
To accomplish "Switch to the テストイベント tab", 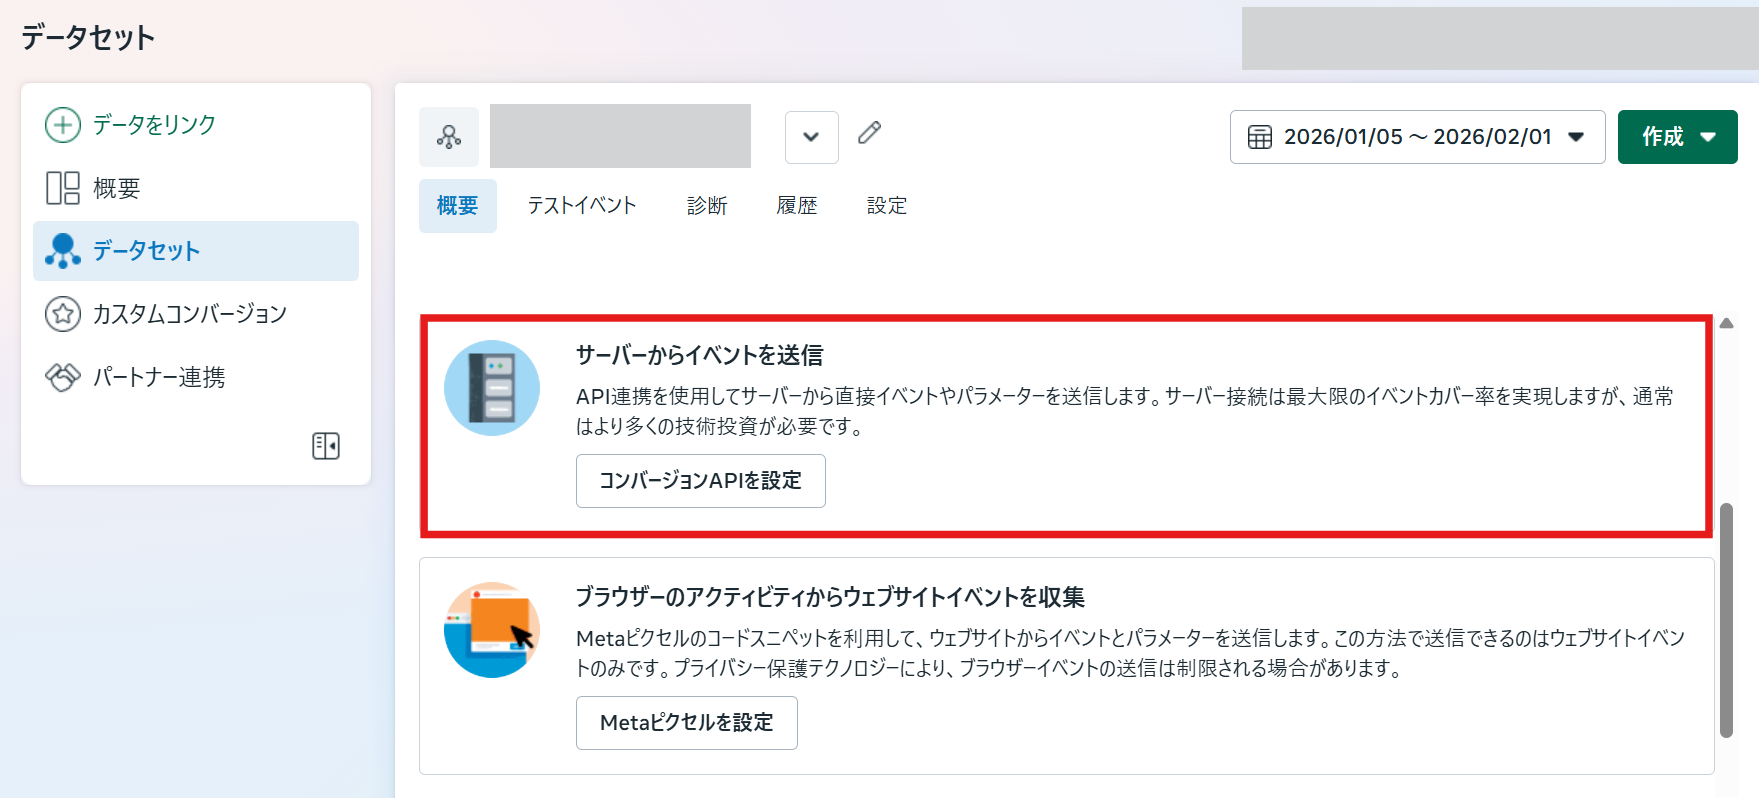I will pos(582,206).
